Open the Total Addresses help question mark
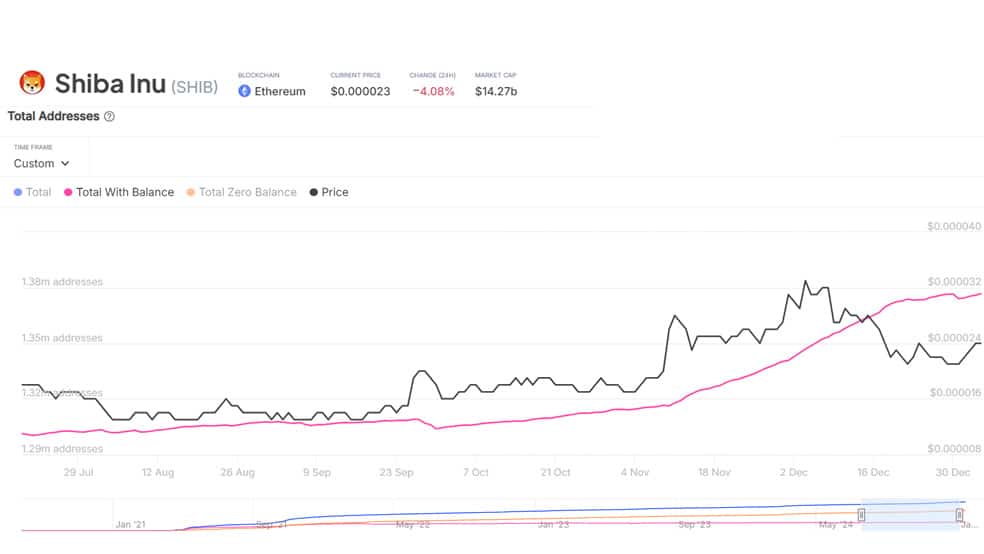 coord(109,116)
